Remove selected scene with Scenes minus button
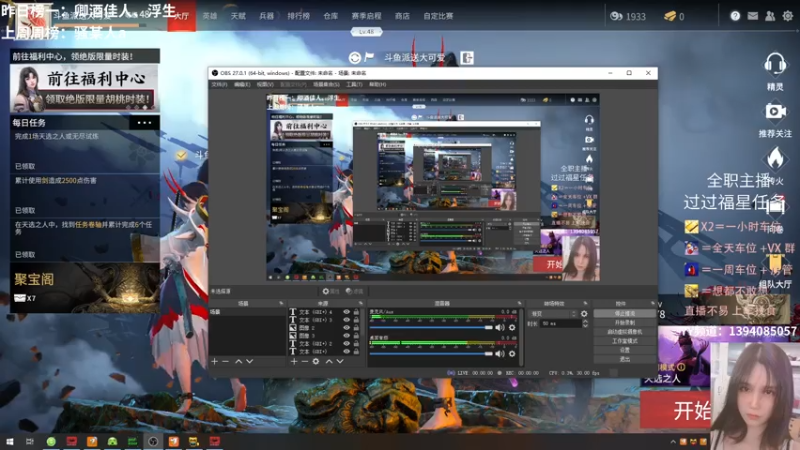800x450 pixels. point(226,361)
